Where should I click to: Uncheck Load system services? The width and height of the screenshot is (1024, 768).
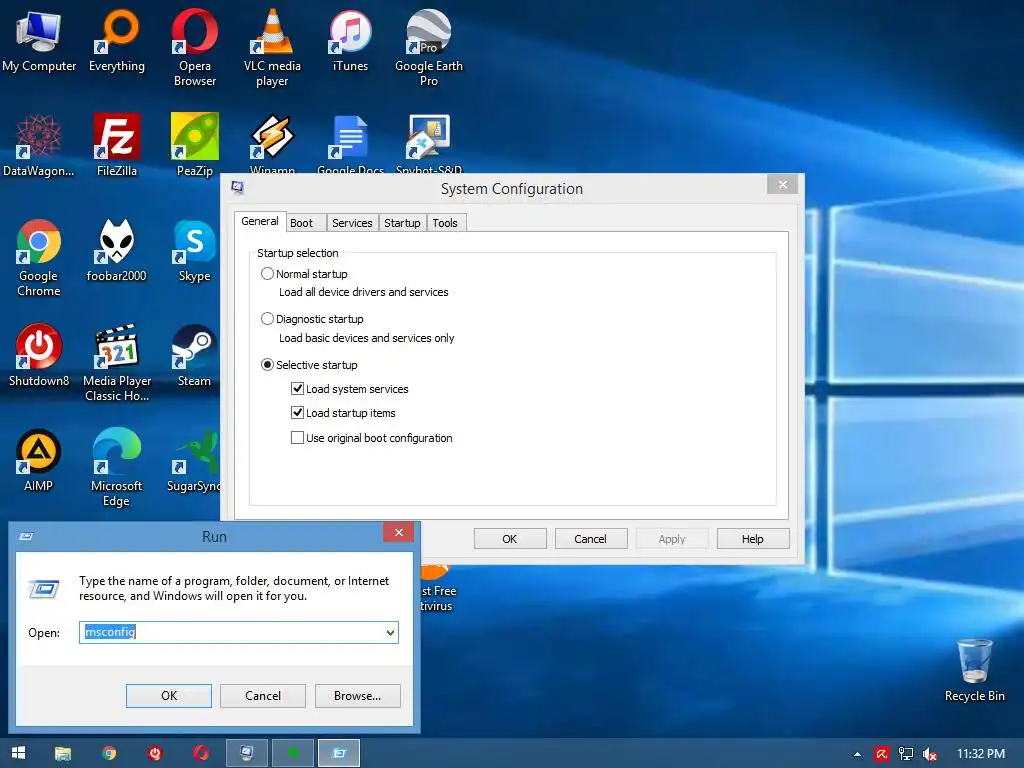(x=297, y=389)
